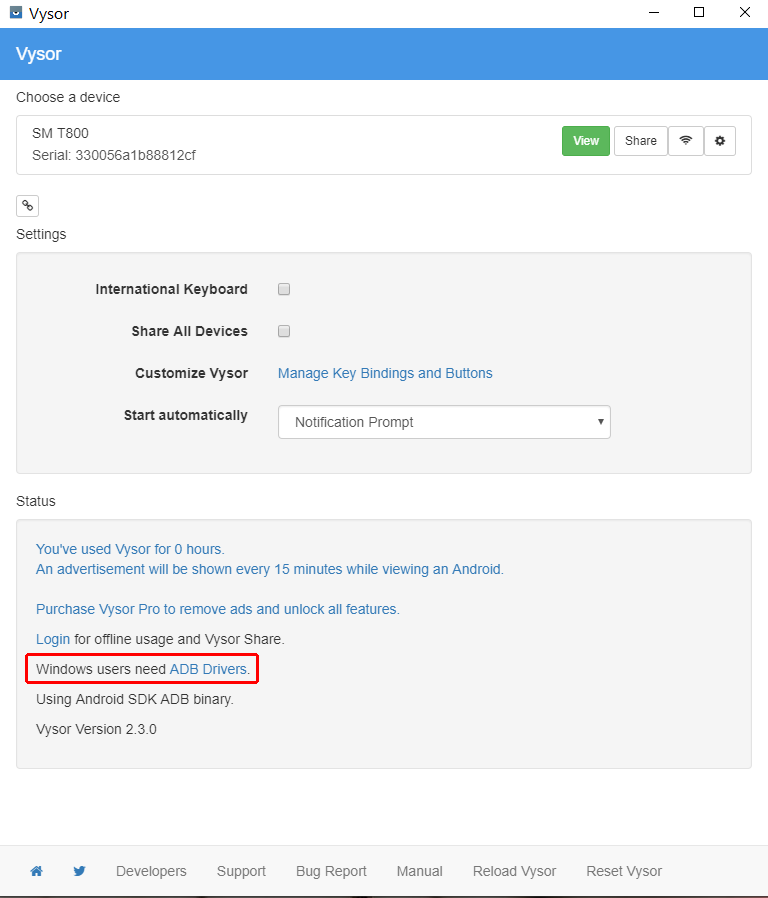This screenshot has height=898, width=768.
Task: Select Support in the footer
Action: tap(241, 871)
